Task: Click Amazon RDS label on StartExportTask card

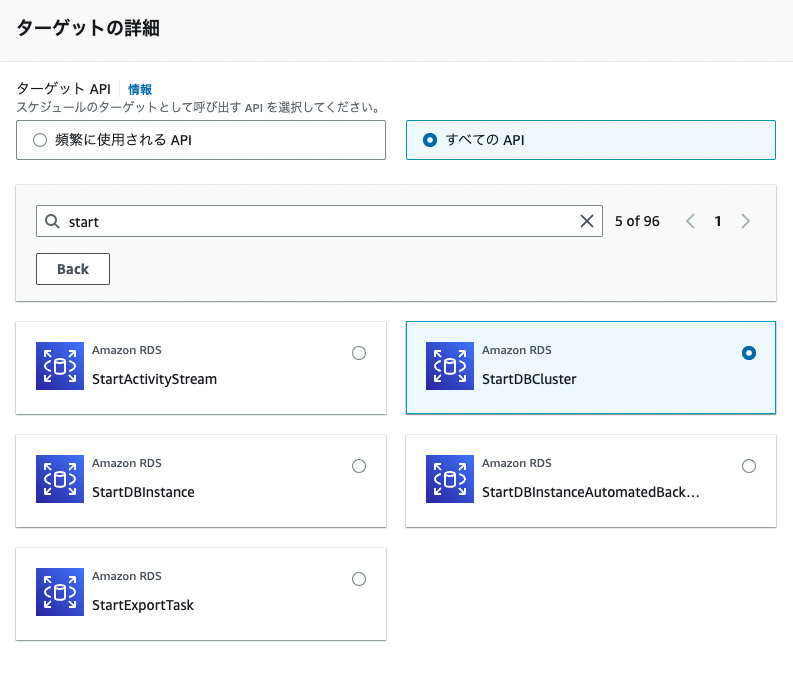Action: [x=126, y=576]
